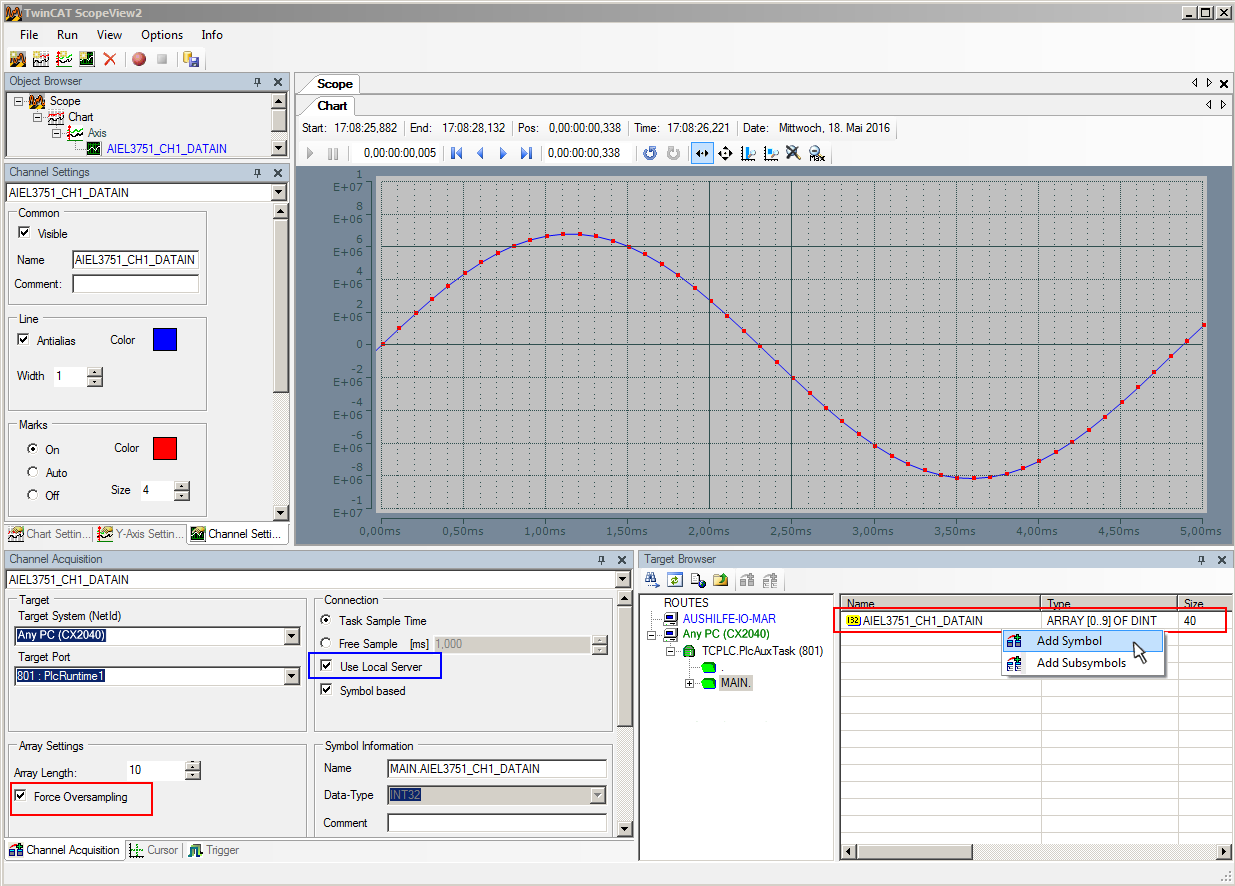Open the Run menu
The height and width of the screenshot is (886, 1235).
coord(67,34)
